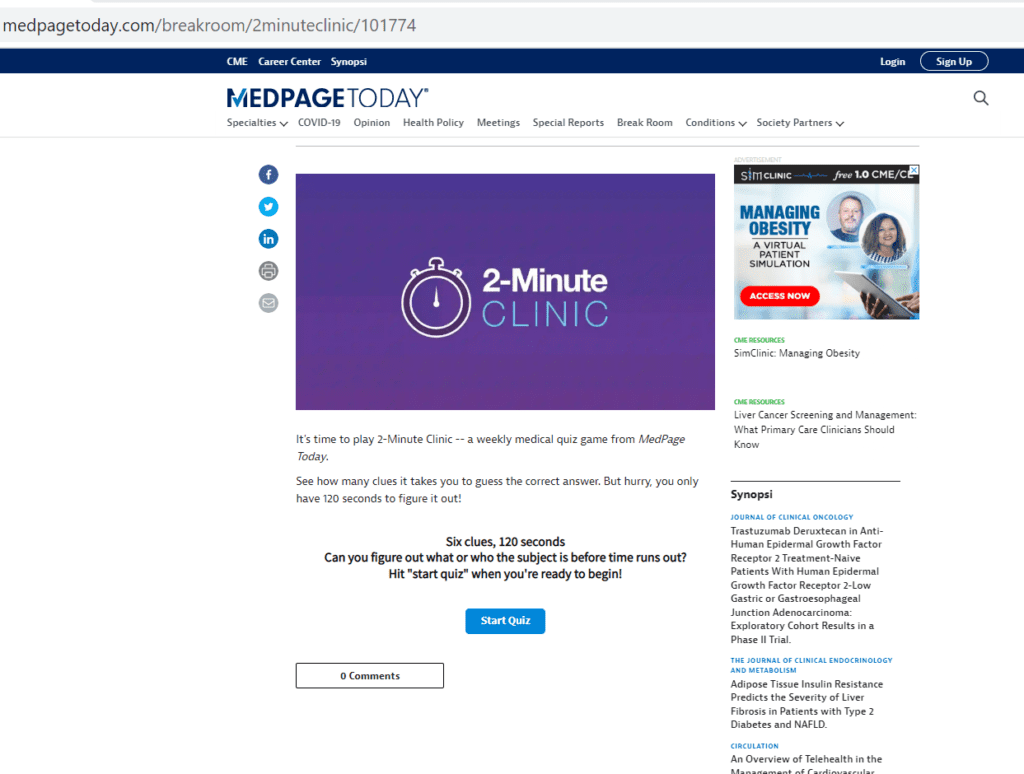The image size is (1024, 774).
Task: Click the CME link in top bar
Action: [237, 61]
